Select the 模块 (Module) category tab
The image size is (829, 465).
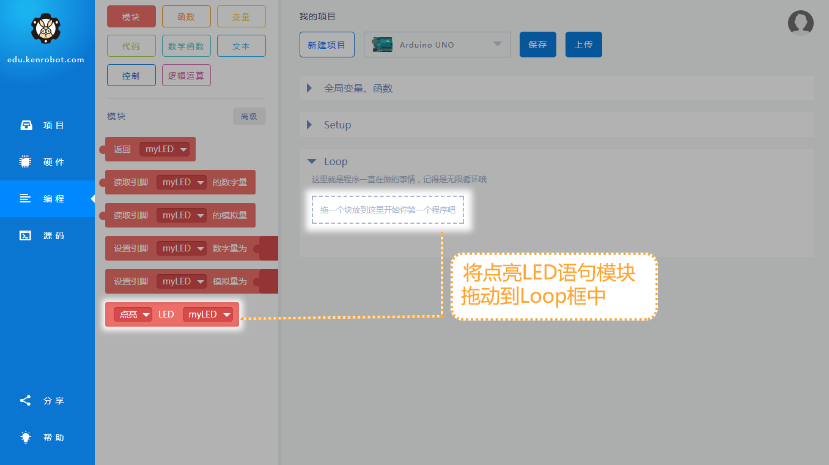pyautogui.click(x=131, y=17)
